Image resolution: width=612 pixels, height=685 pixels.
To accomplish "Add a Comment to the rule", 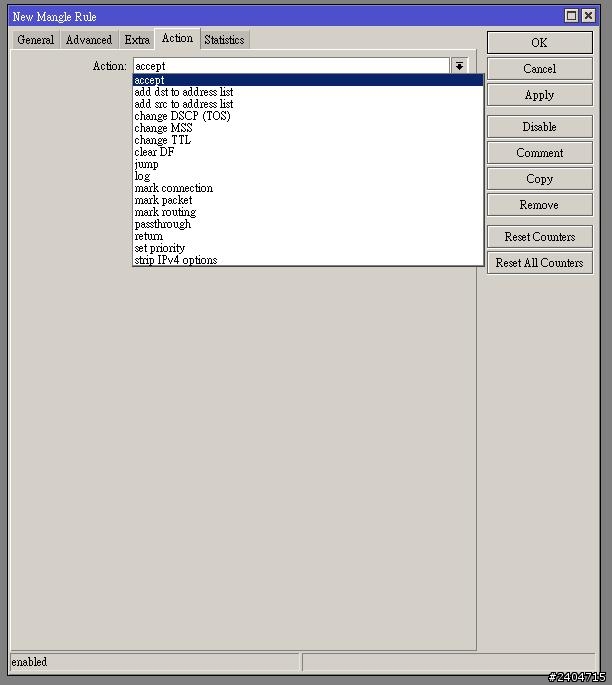I will point(539,153).
